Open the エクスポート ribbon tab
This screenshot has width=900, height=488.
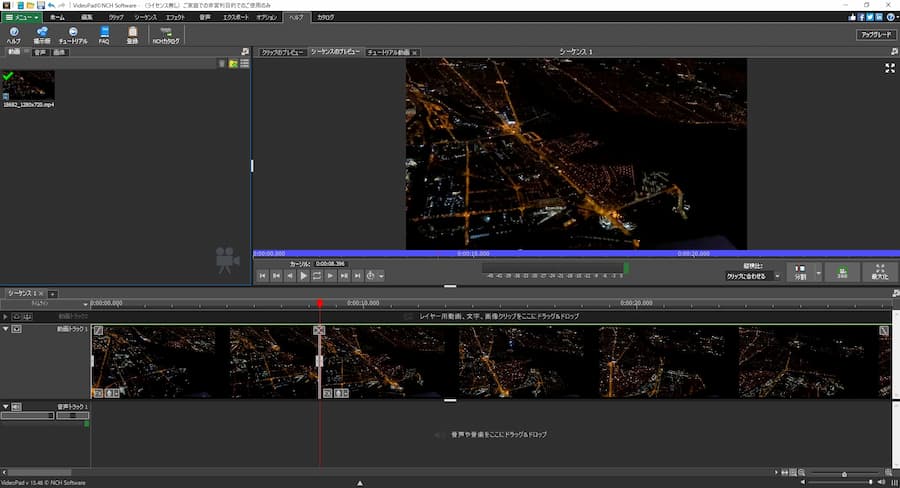point(236,18)
